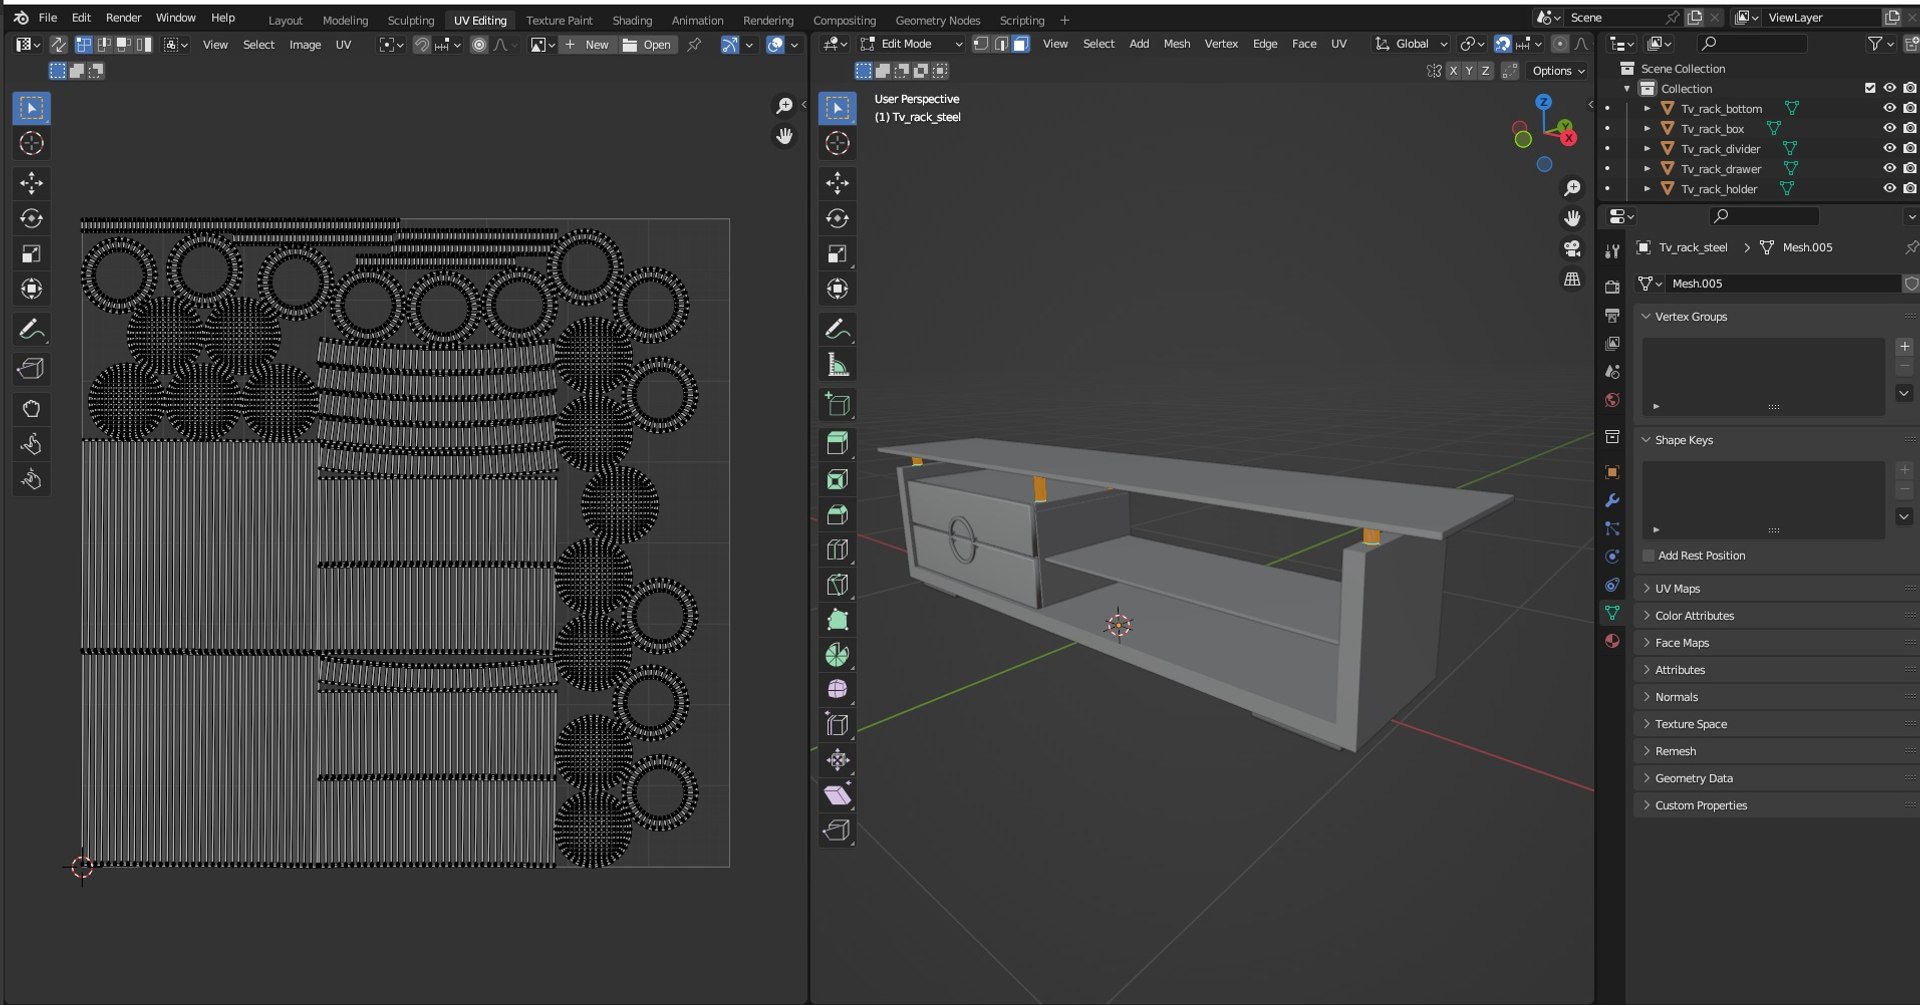Select the Knife tool
1920x1005 pixels.
[837, 584]
